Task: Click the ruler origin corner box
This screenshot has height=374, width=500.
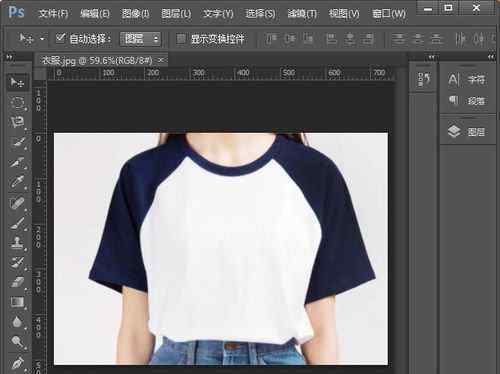Action: pos(40,73)
